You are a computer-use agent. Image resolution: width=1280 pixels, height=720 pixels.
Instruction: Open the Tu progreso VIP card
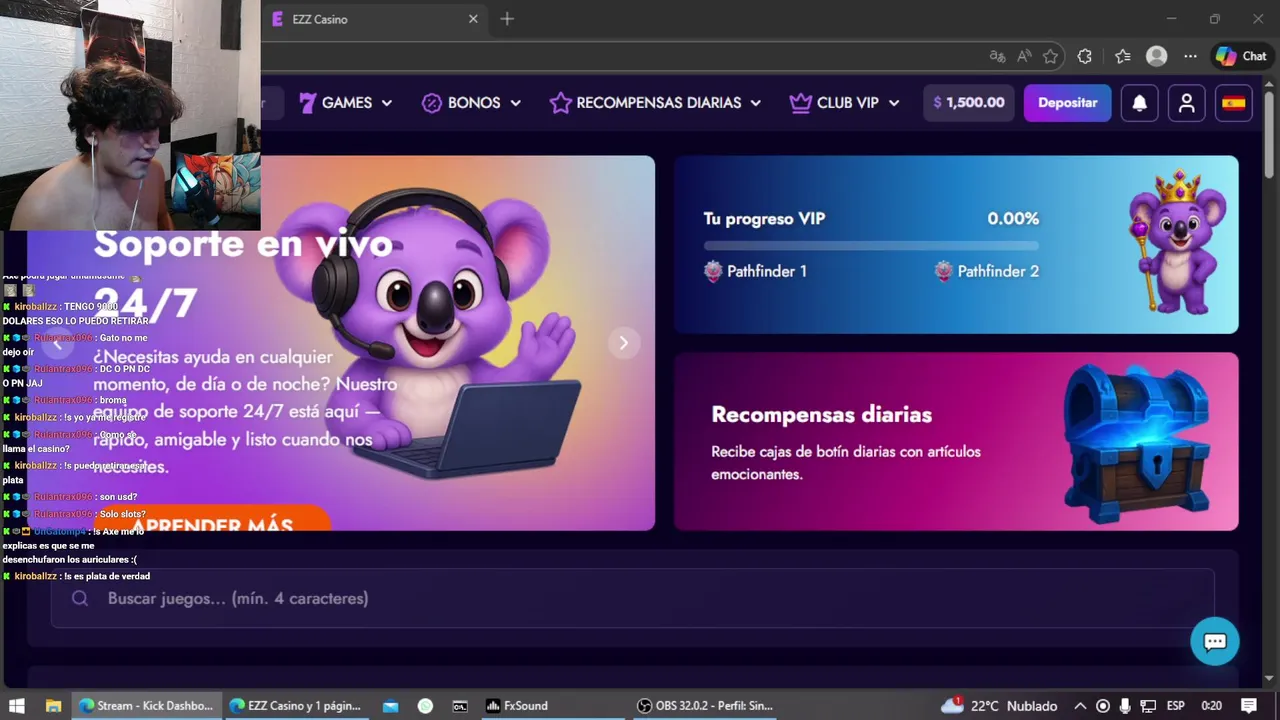(x=956, y=244)
